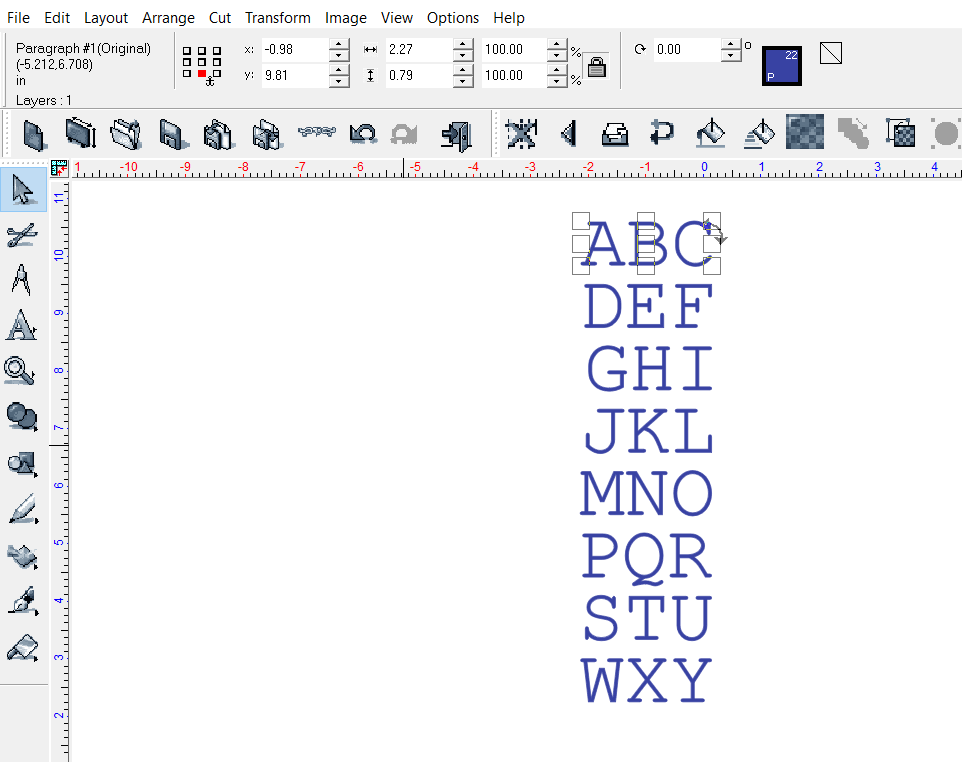Pick the compass measuring tool
This screenshot has height=762, width=962.
click(22, 280)
